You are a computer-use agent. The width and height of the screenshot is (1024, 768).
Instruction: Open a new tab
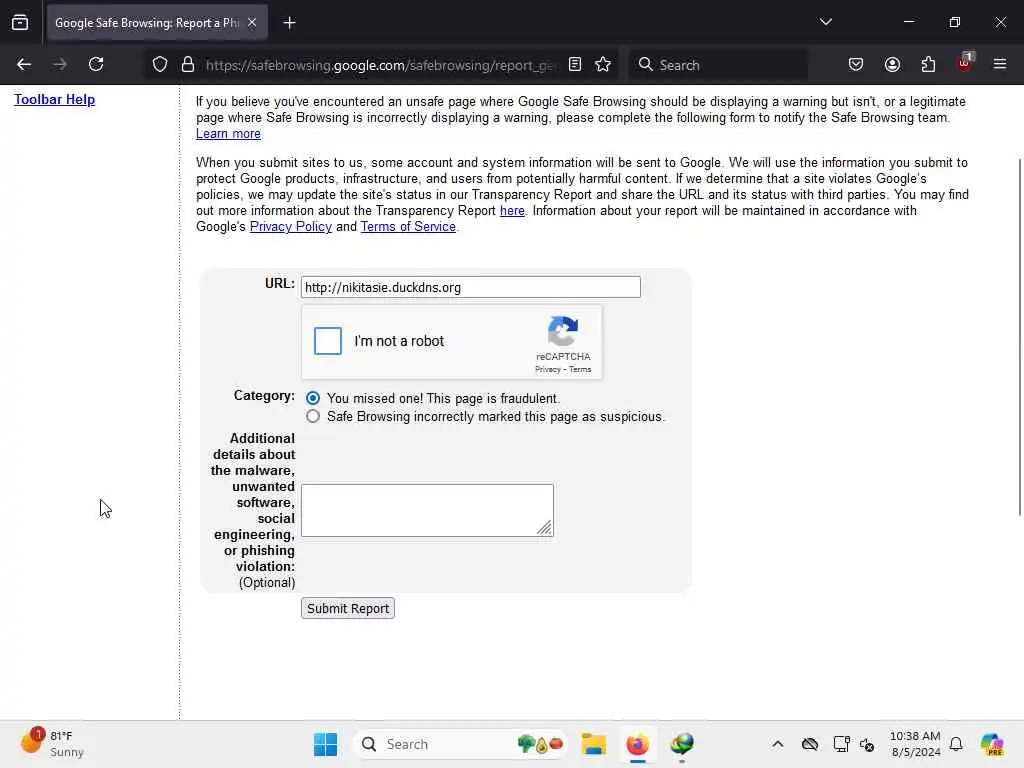[x=289, y=23]
